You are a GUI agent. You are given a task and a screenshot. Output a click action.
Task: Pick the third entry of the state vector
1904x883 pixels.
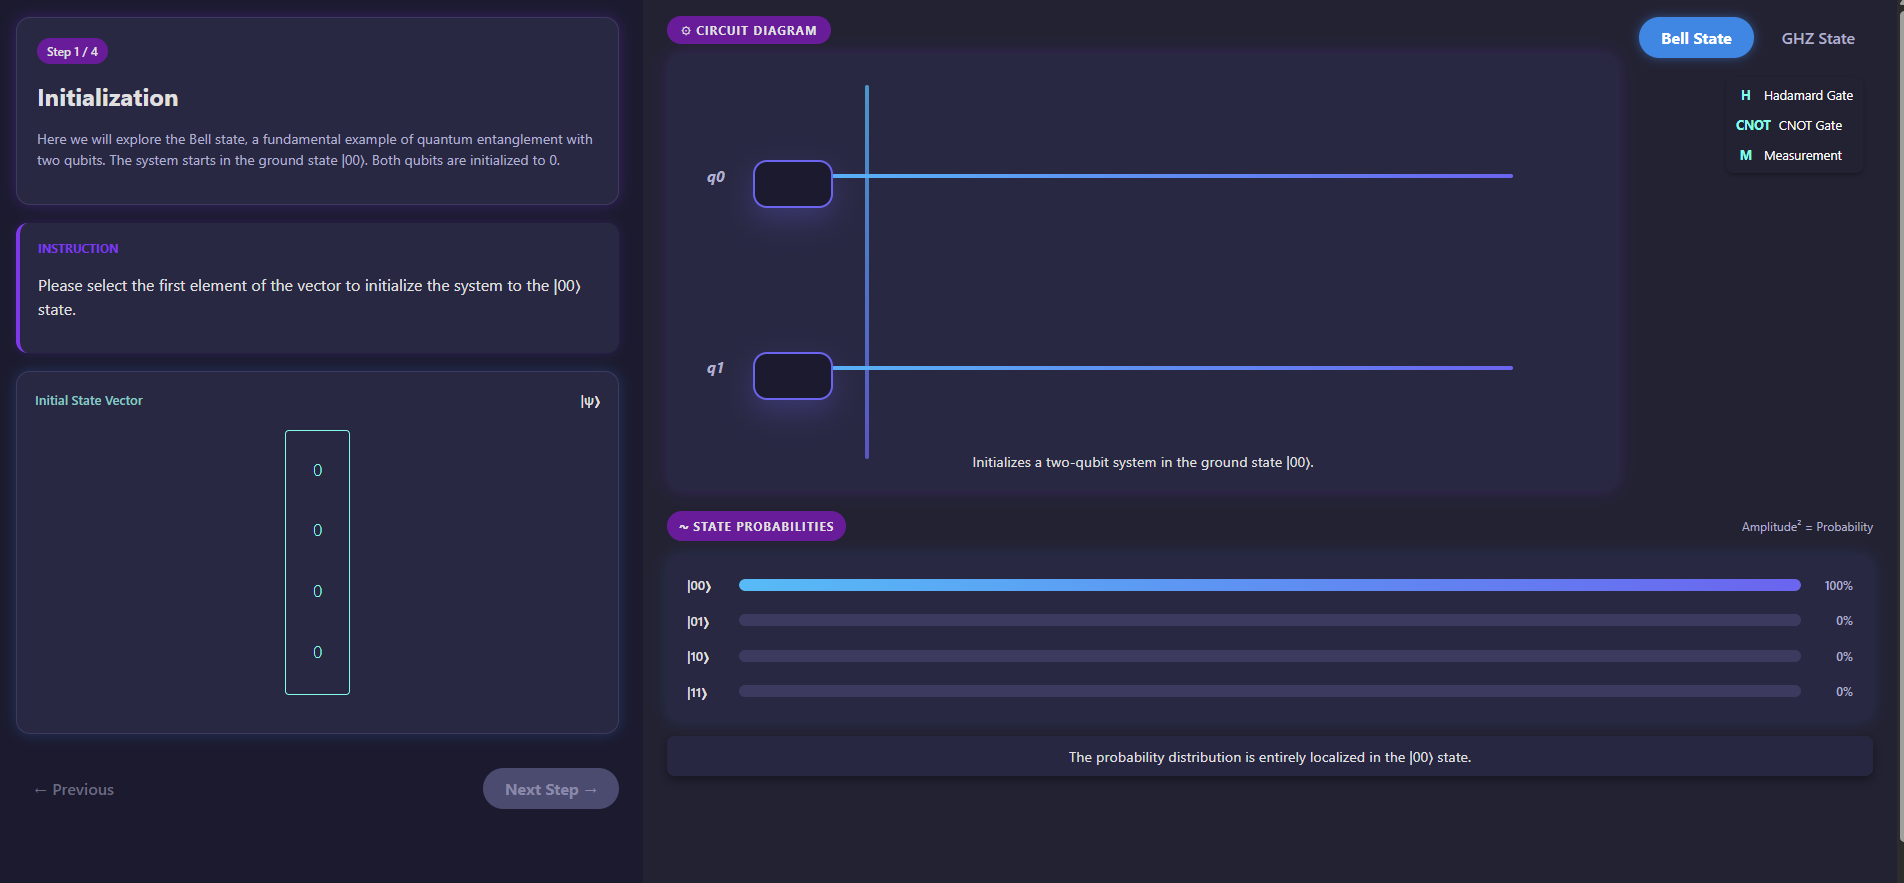pos(317,591)
